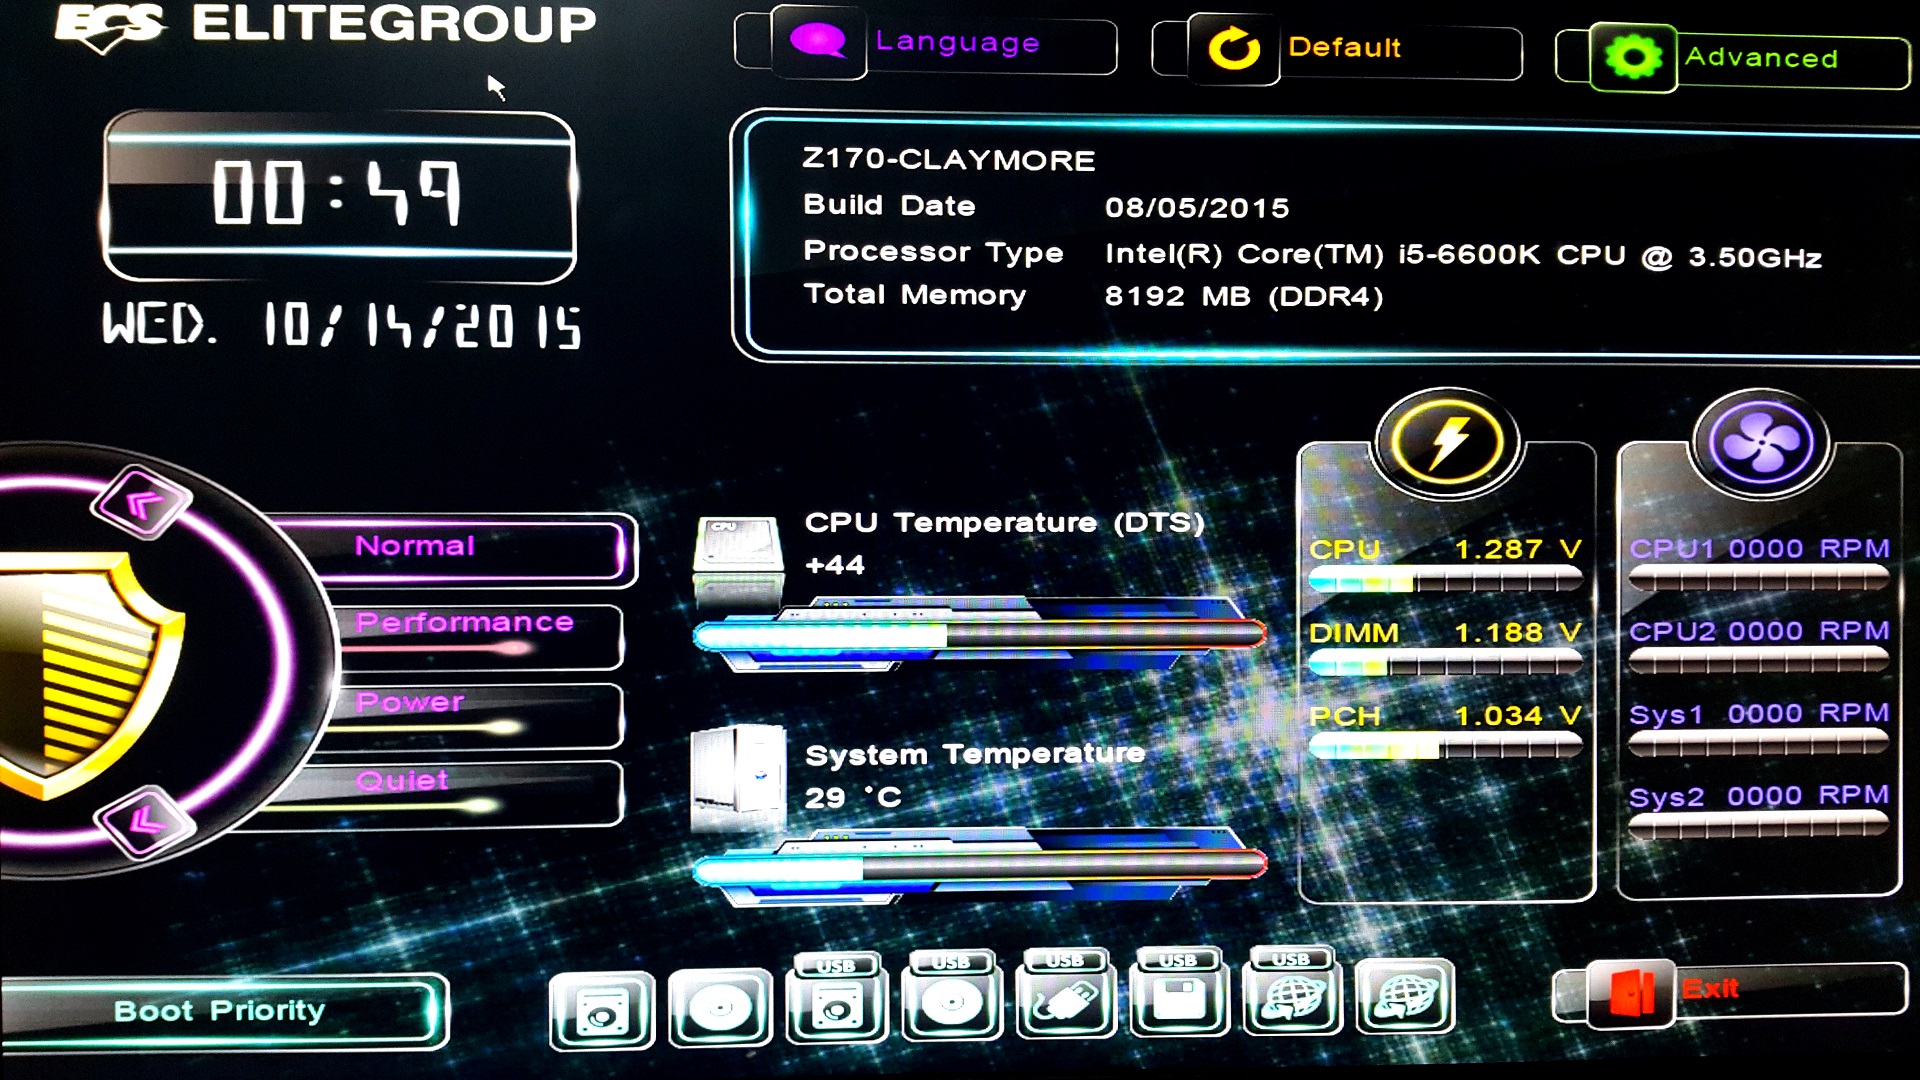Click the WED. 10/14/2015 date
Image resolution: width=1920 pixels, height=1080 pixels.
coord(342,326)
